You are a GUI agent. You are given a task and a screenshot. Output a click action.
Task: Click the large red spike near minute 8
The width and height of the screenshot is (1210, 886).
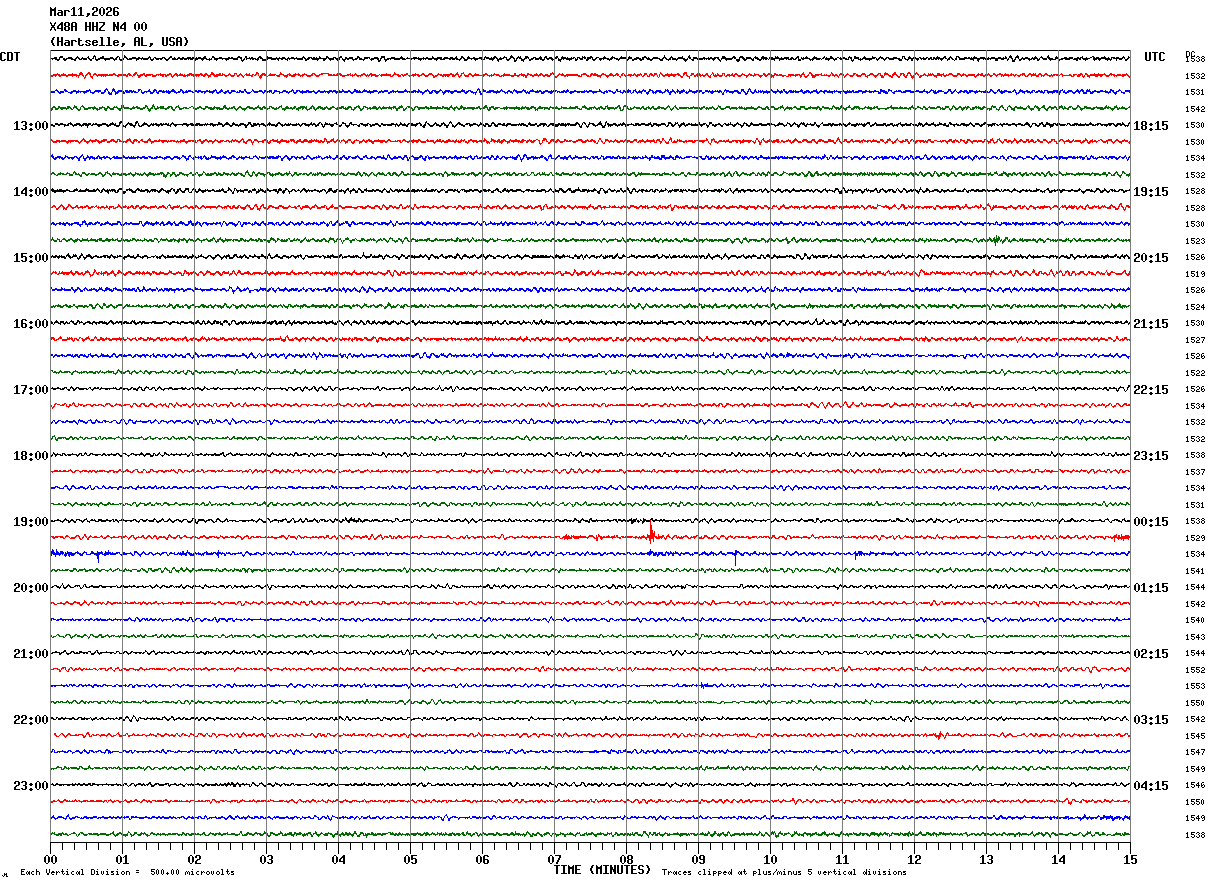pos(651,533)
